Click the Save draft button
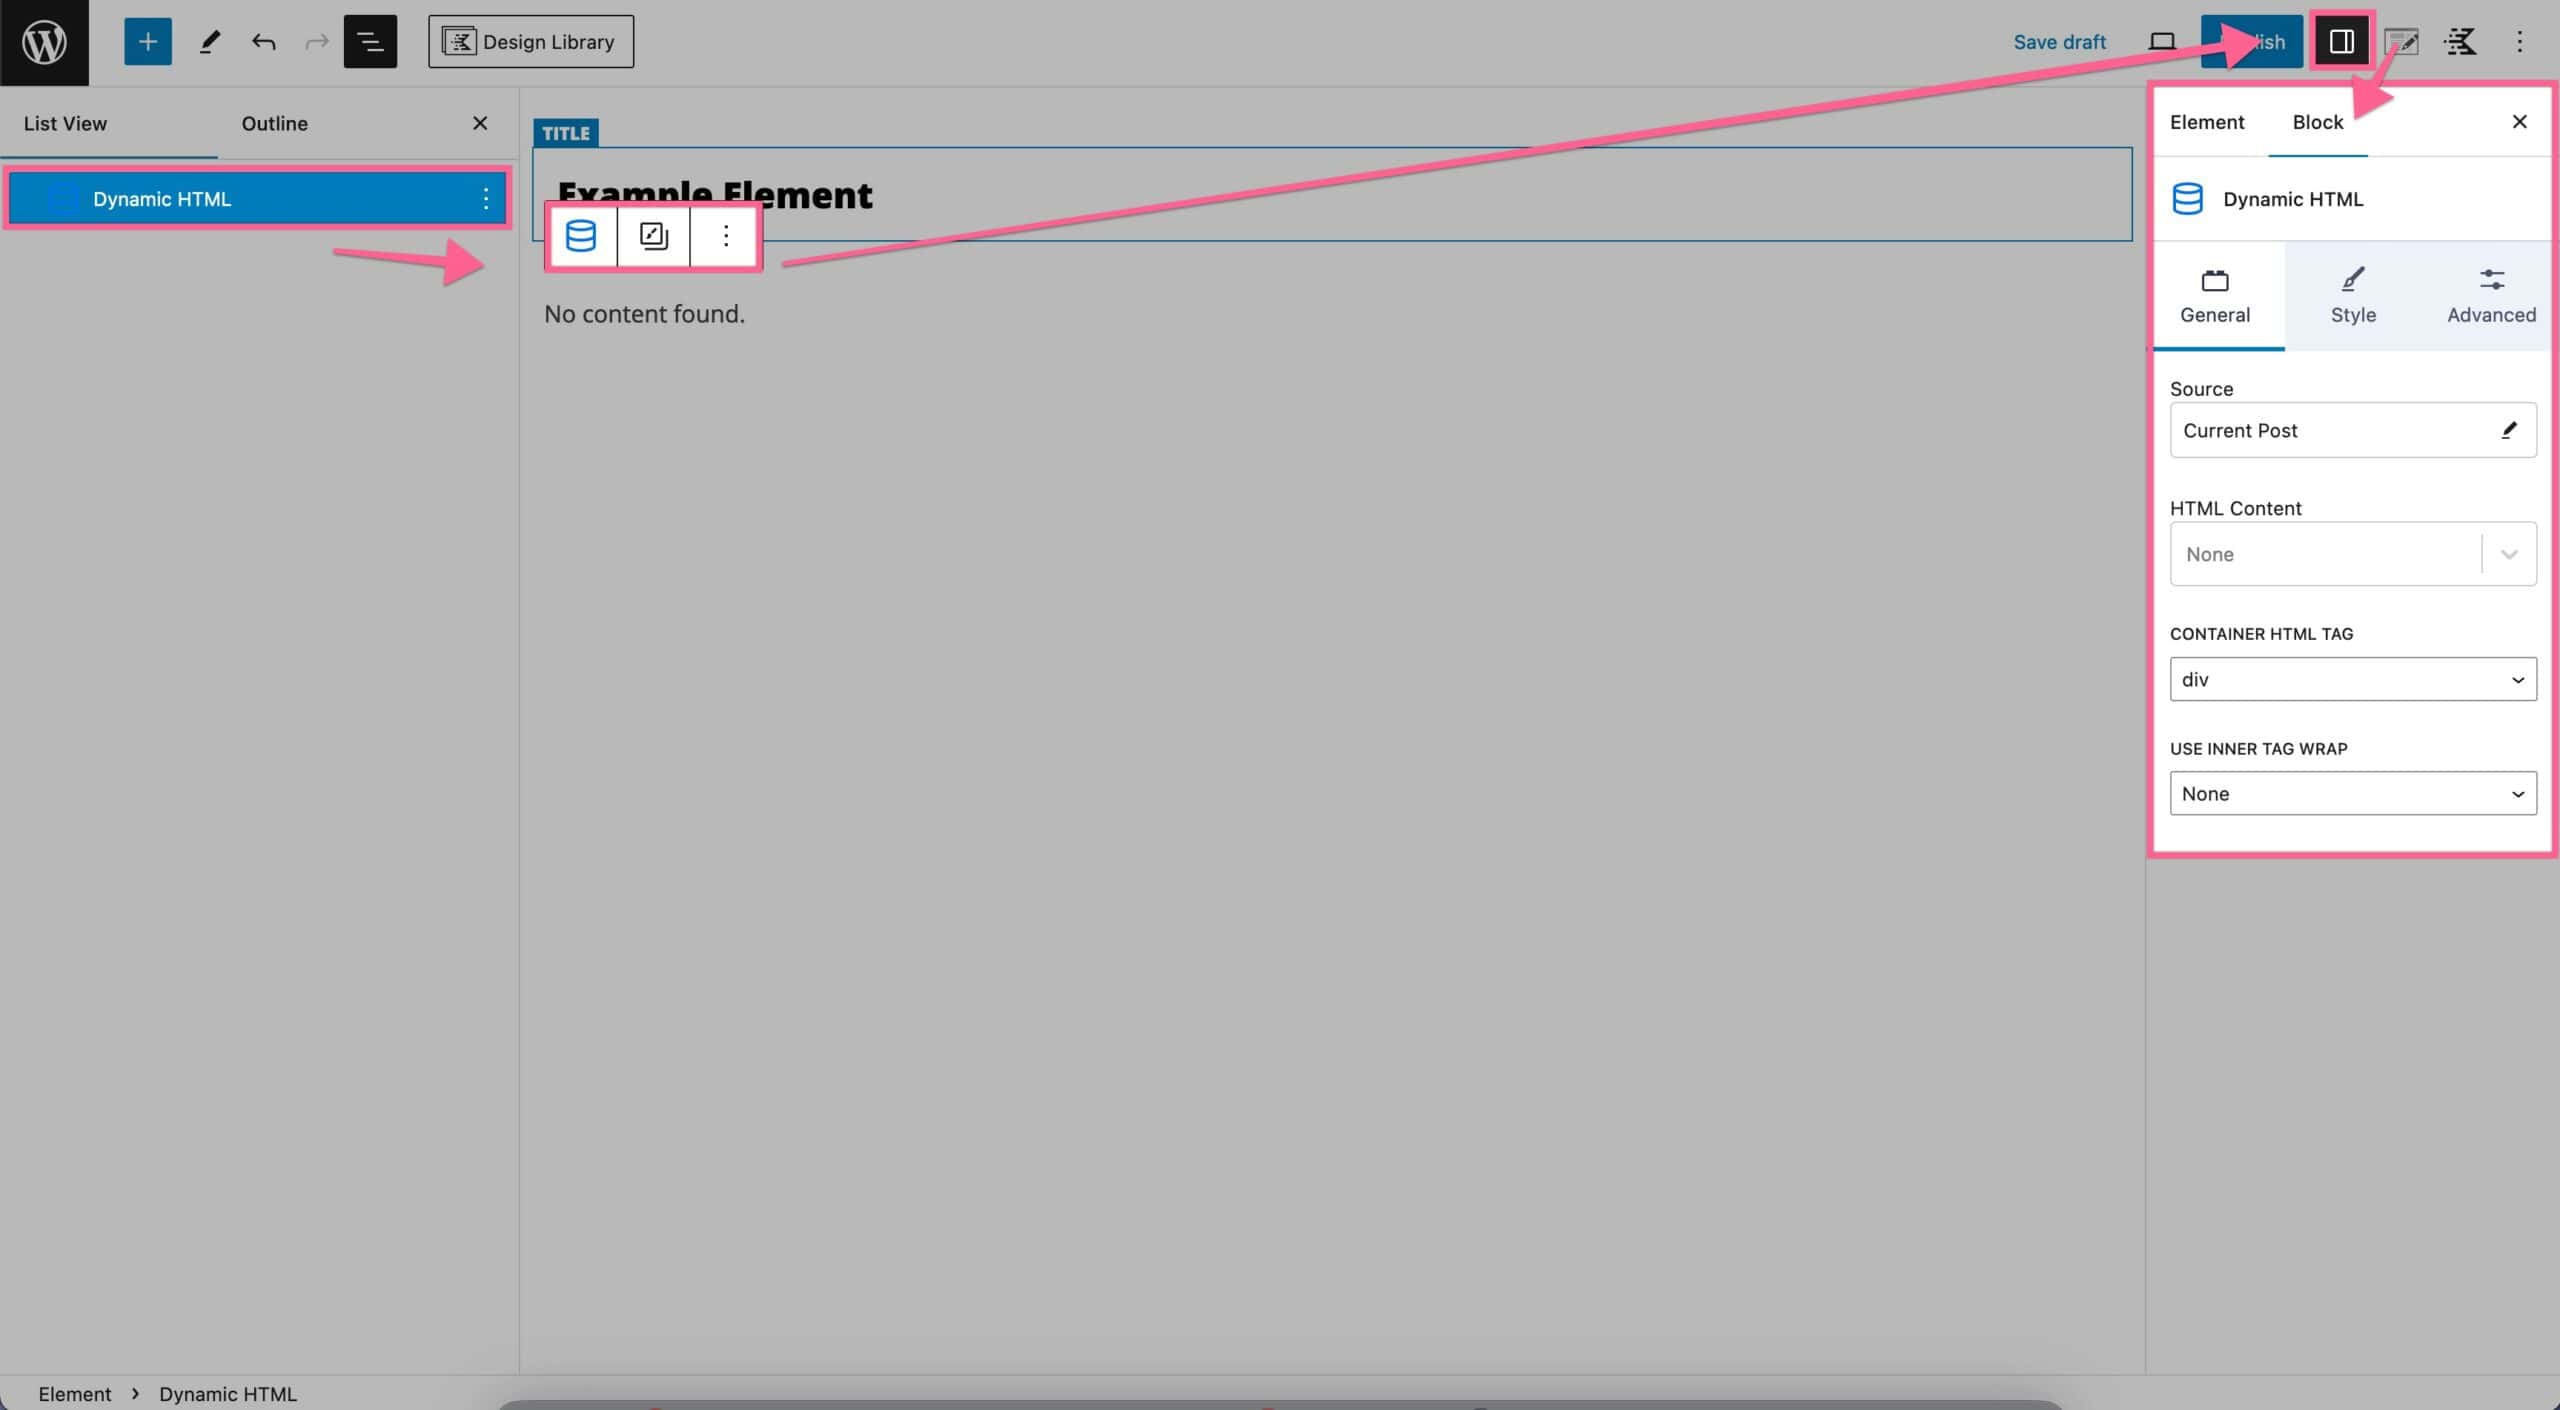 [2058, 40]
